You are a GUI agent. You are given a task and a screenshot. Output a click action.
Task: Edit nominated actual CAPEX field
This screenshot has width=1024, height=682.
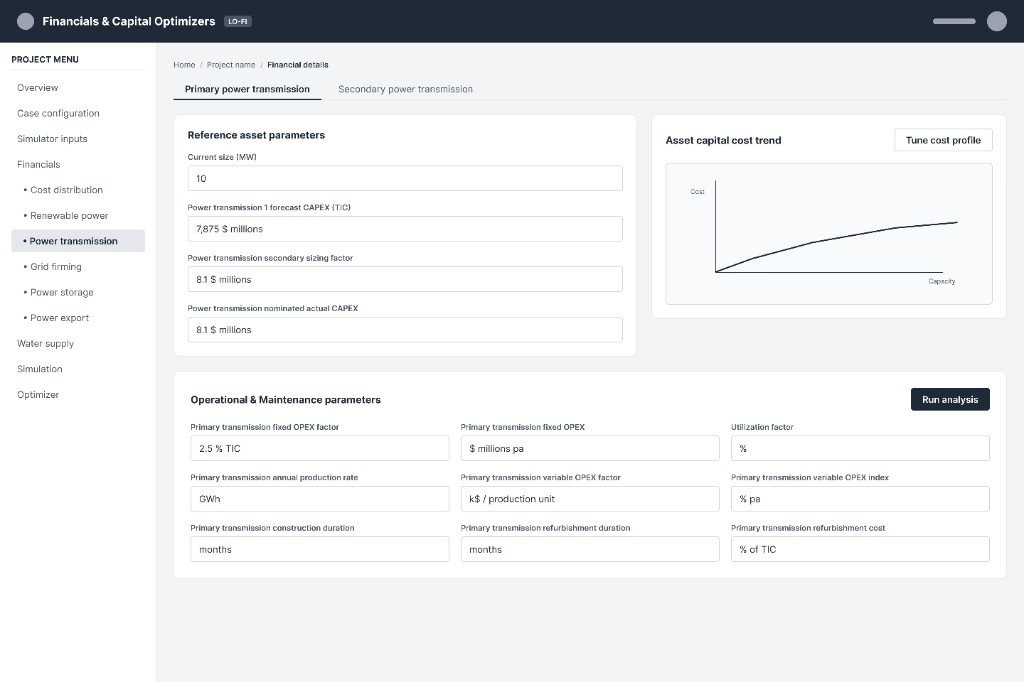[x=405, y=330]
